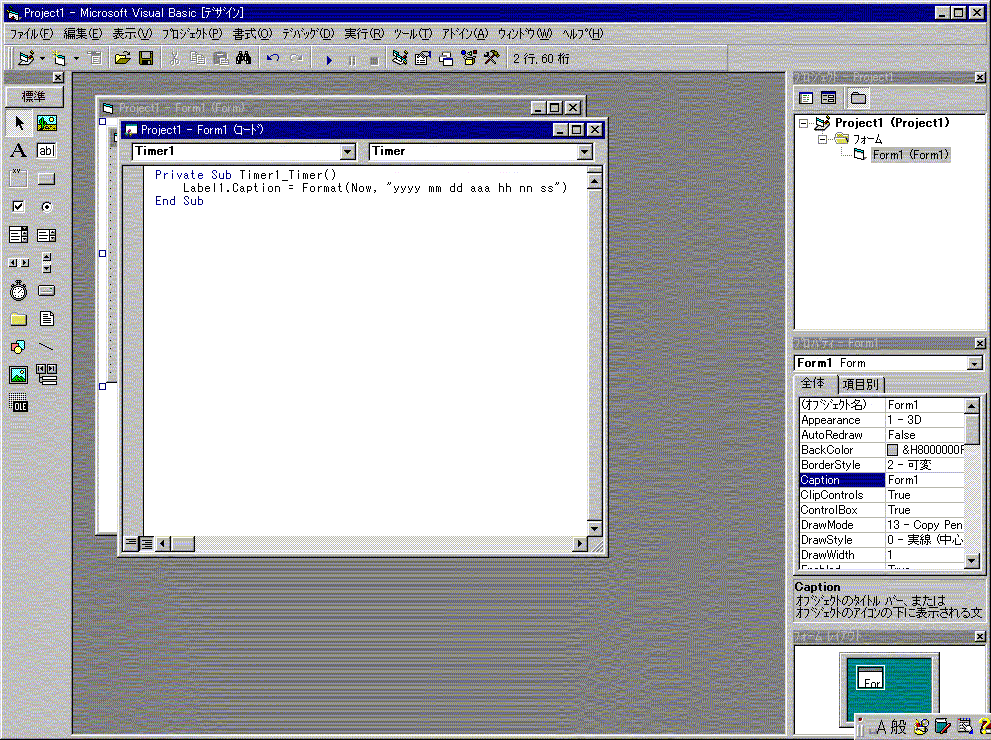
Task: Open the 編集(E) menu
Action: tap(83, 34)
